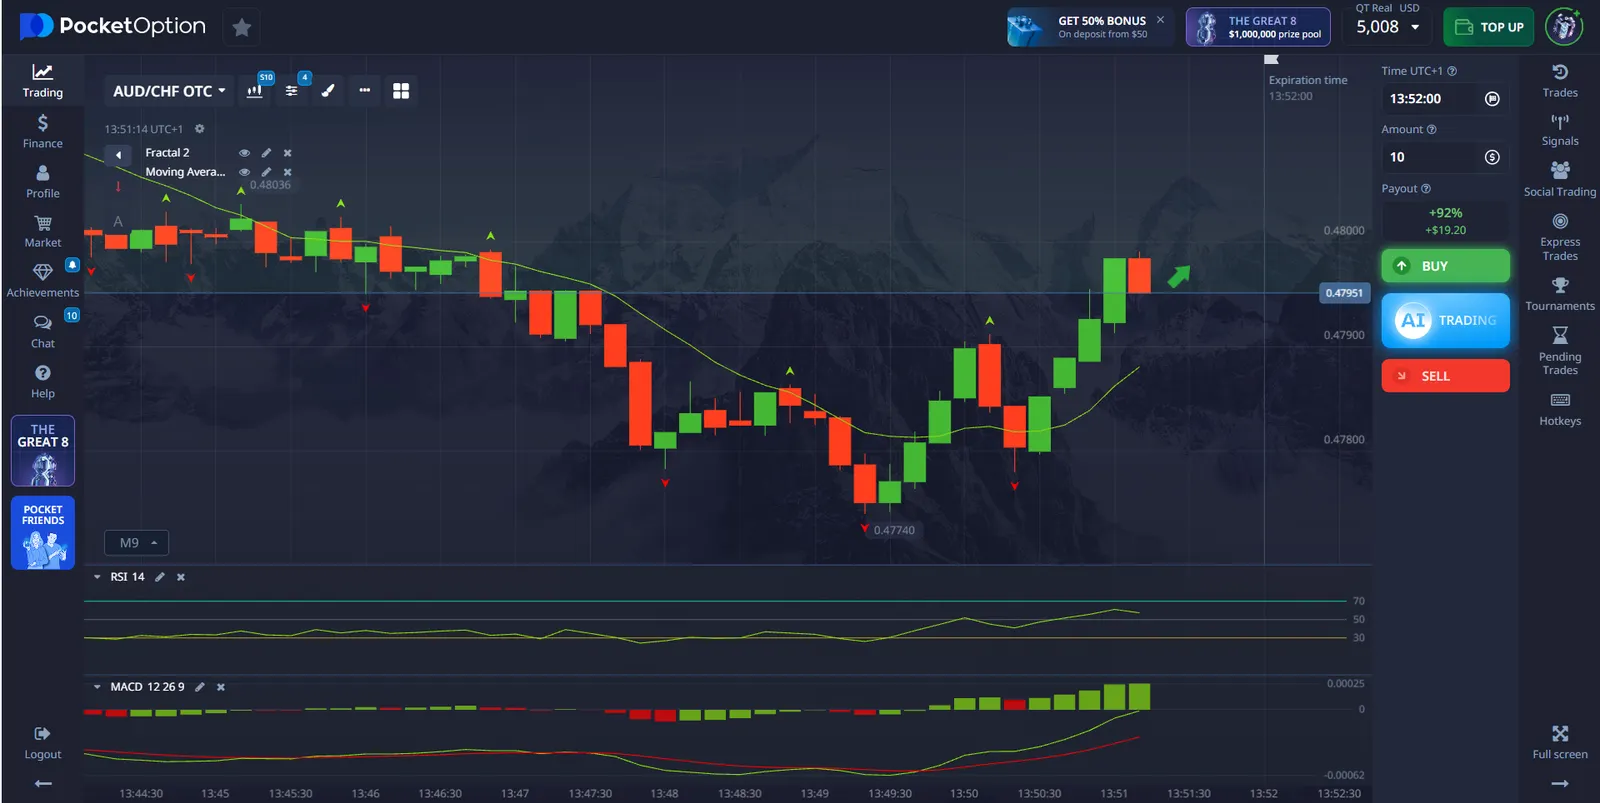1600x803 pixels.
Task: Open the multi-chart grid layout icon
Action: [x=401, y=91]
